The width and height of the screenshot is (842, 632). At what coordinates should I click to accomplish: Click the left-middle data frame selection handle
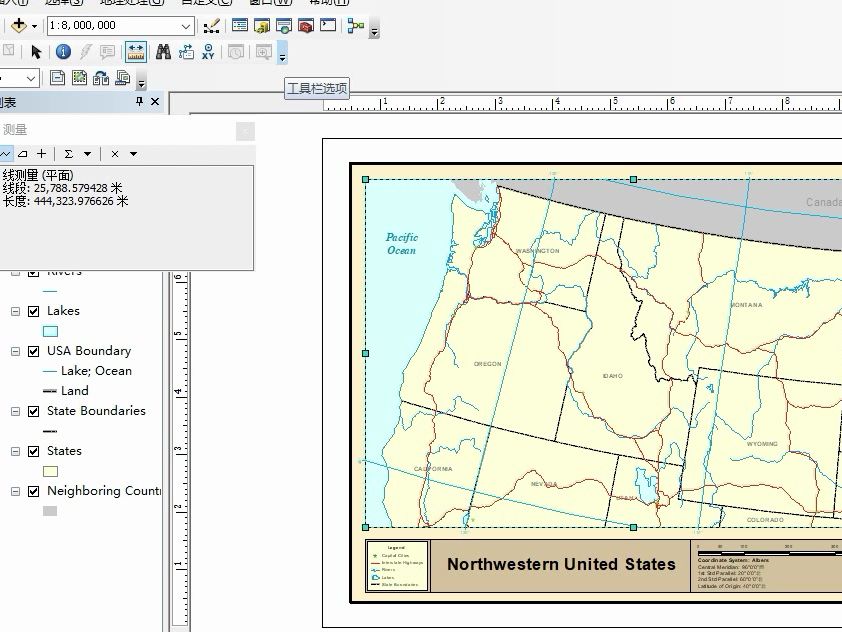366,353
